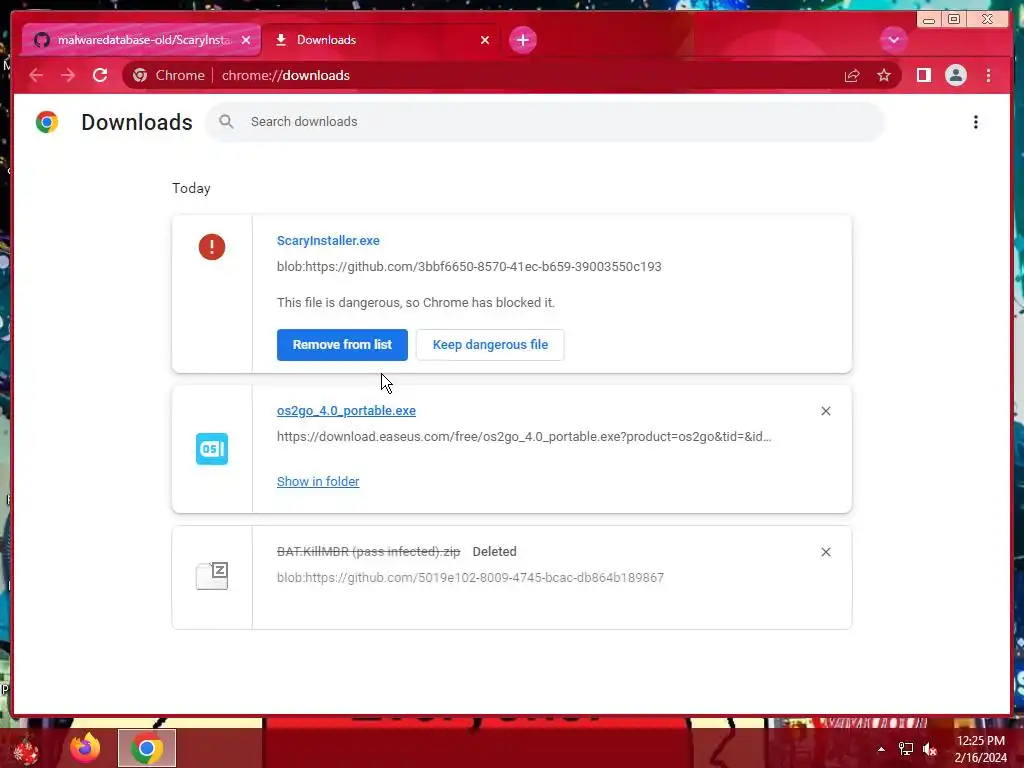
Task: Click Remove from list button
Action: pyautogui.click(x=342, y=345)
